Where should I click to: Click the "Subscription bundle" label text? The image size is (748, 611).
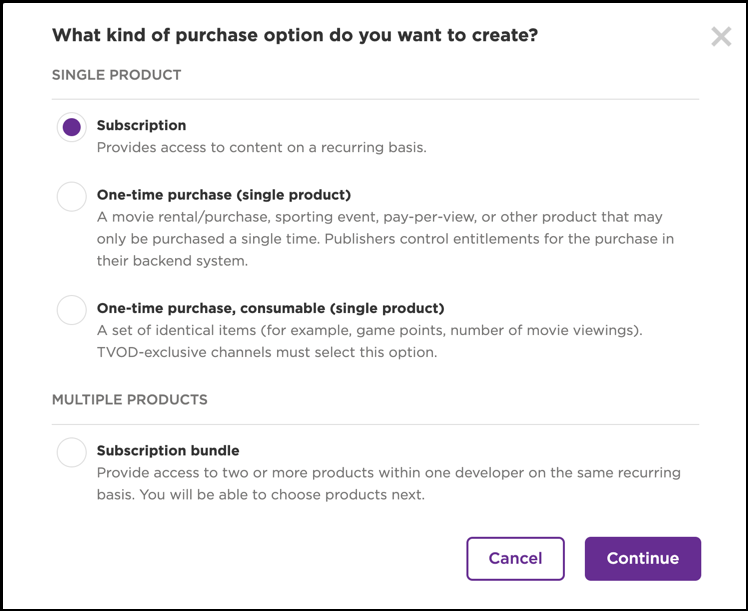coord(168,451)
